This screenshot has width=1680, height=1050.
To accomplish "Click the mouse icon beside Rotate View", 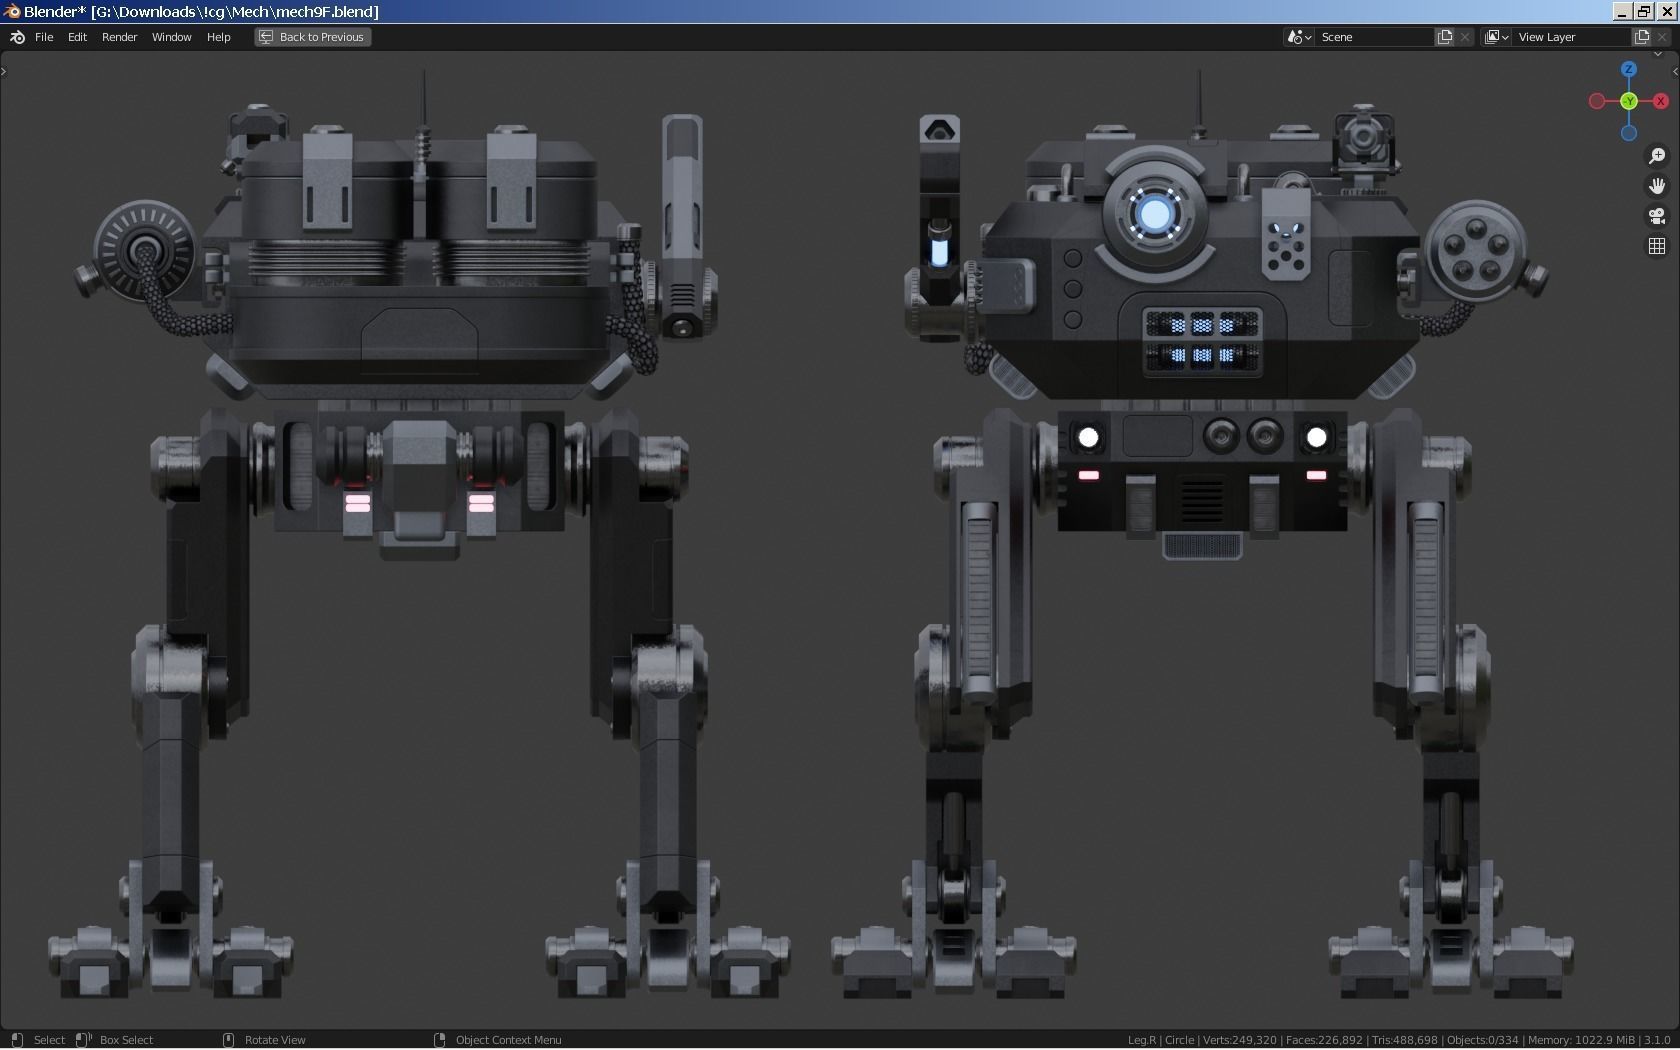I will pyautogui.click(x=228, y=1040).
